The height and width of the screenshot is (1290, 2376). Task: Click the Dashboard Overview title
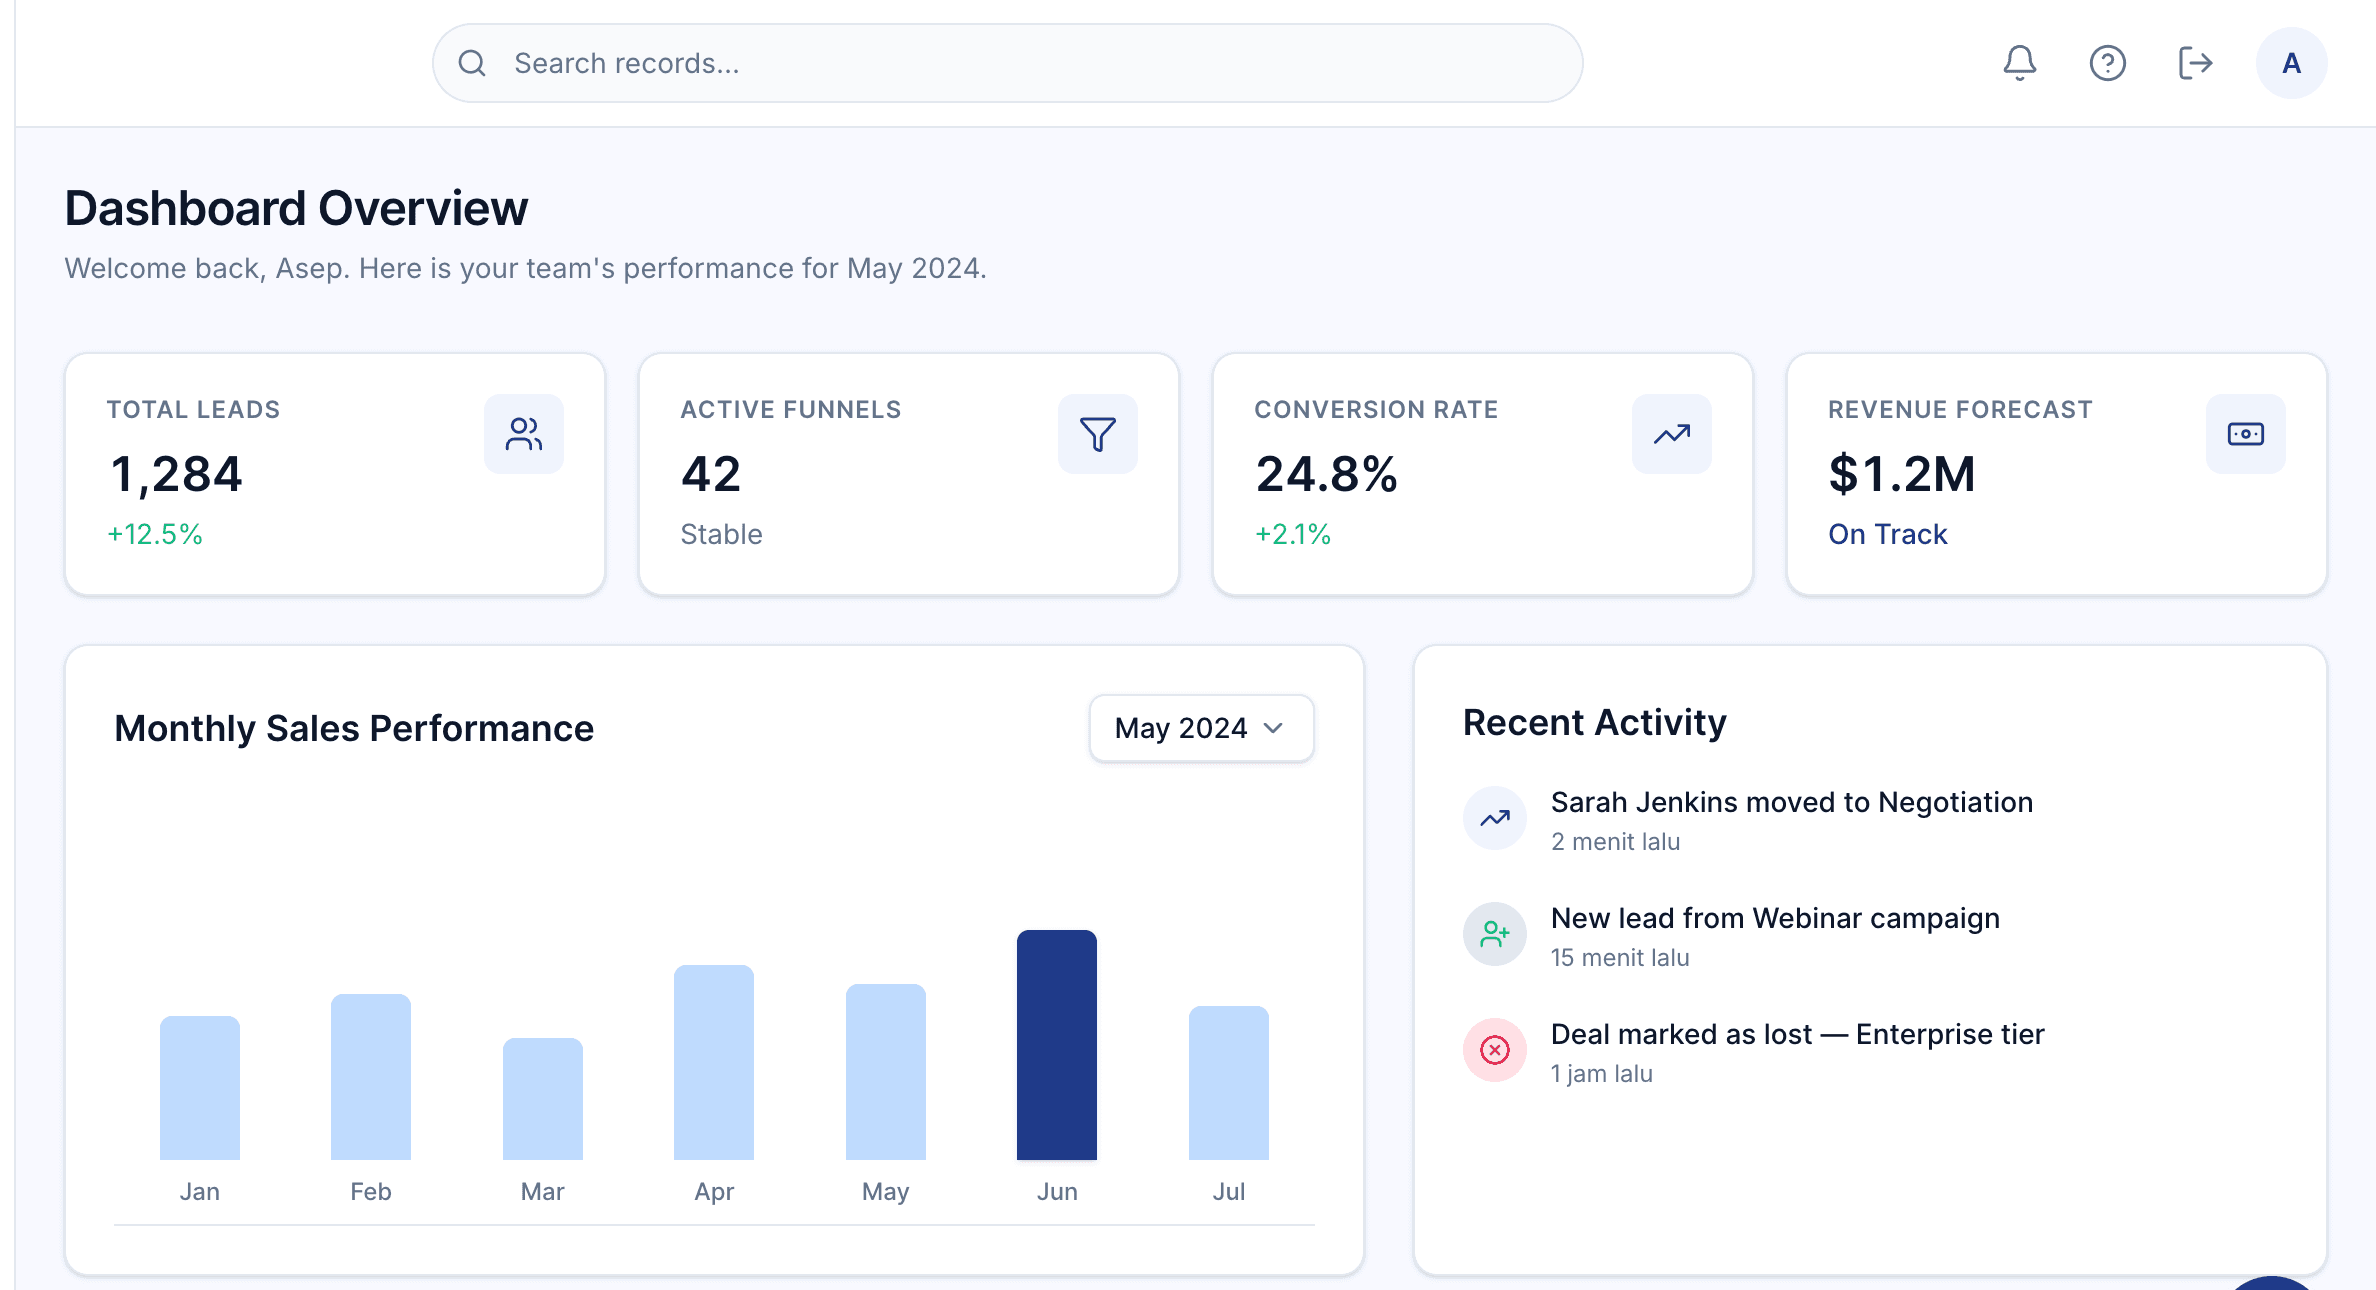296,208
